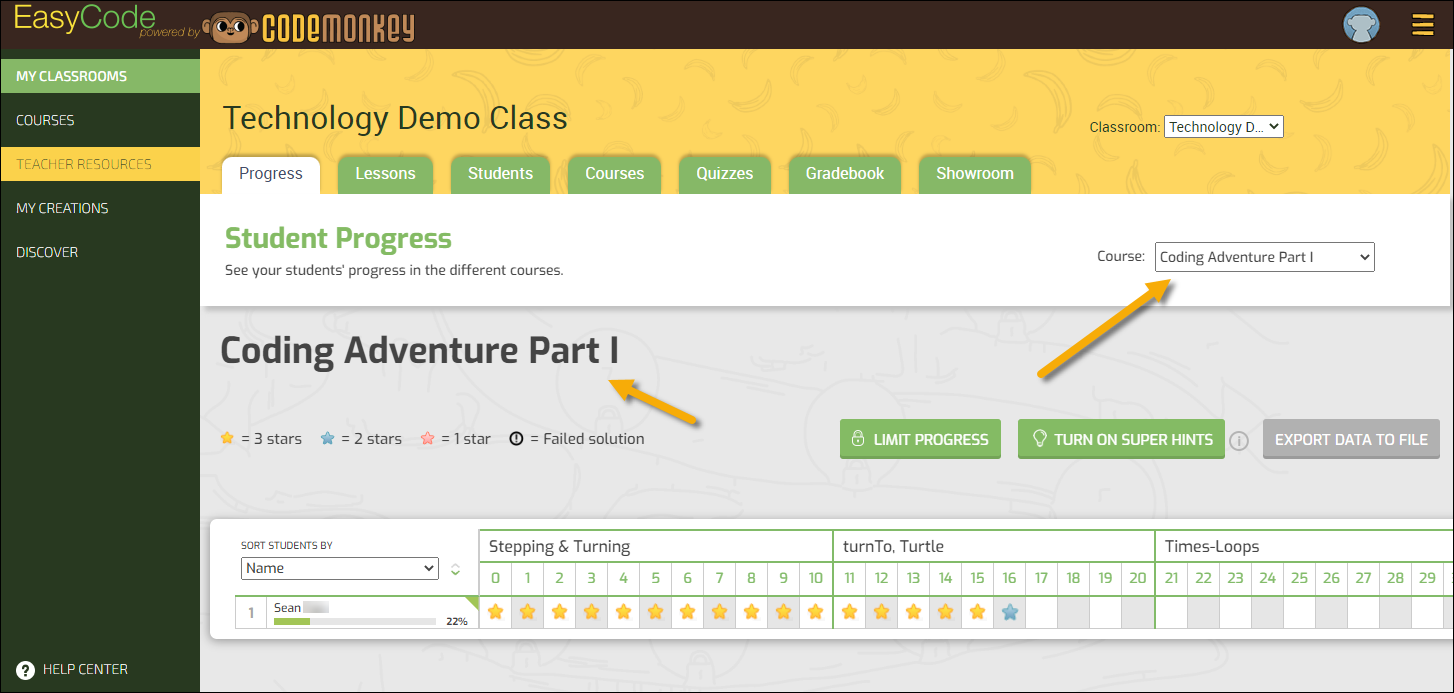Open the Classroom dropdown

tap(1223, 126)
